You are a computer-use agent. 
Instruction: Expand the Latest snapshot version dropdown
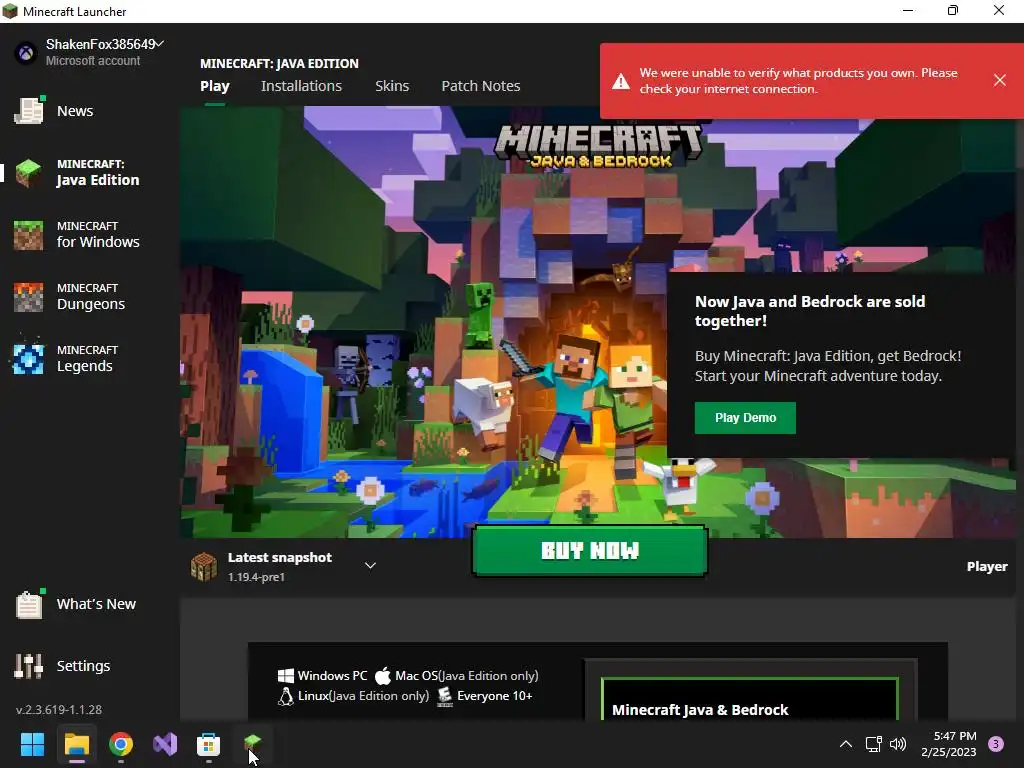tap(370, 566)
